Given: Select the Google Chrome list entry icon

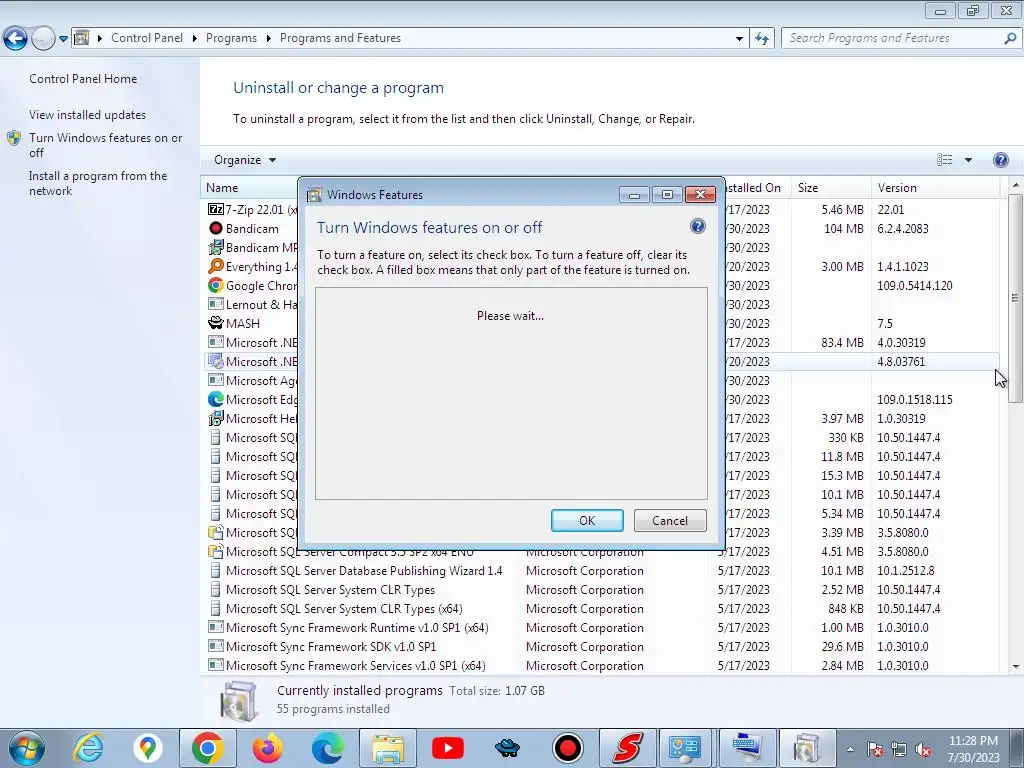Looking at the screenshot, I should click(216, 285).
